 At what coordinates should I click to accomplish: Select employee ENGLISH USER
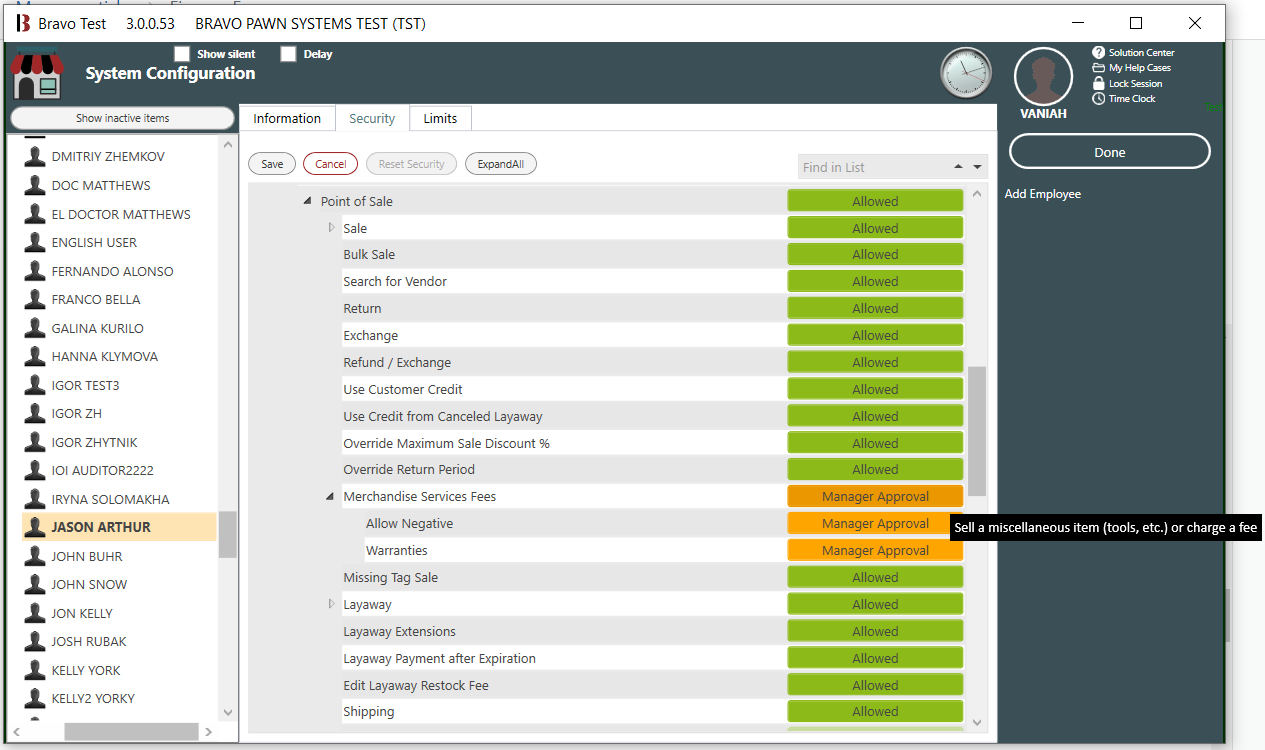[x=94, y=243]
